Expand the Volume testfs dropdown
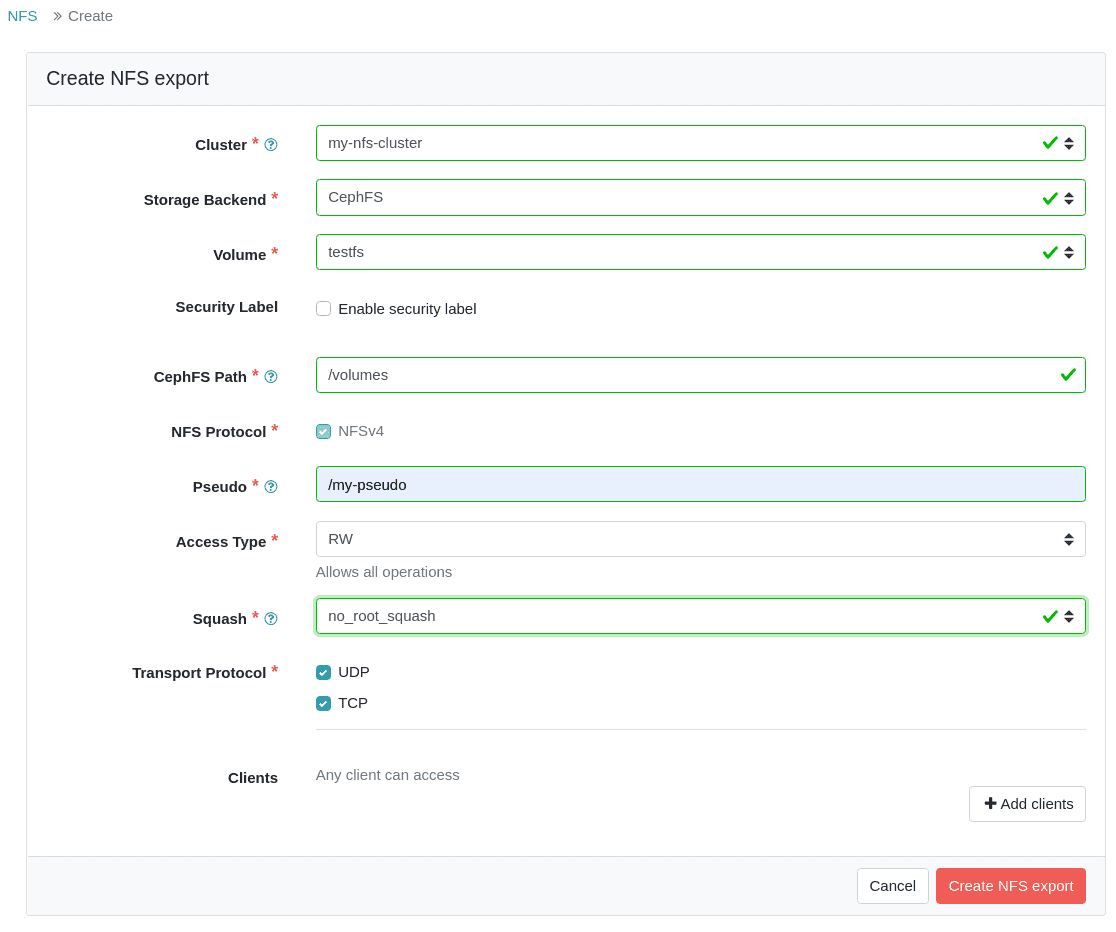1116x932 pixels. coord(700,252)
